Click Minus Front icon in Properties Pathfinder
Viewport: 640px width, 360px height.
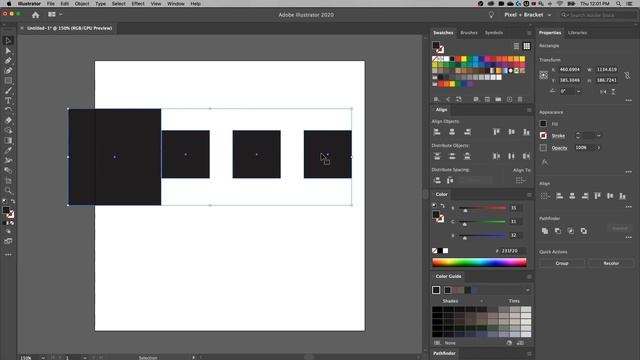coord(558,231)
